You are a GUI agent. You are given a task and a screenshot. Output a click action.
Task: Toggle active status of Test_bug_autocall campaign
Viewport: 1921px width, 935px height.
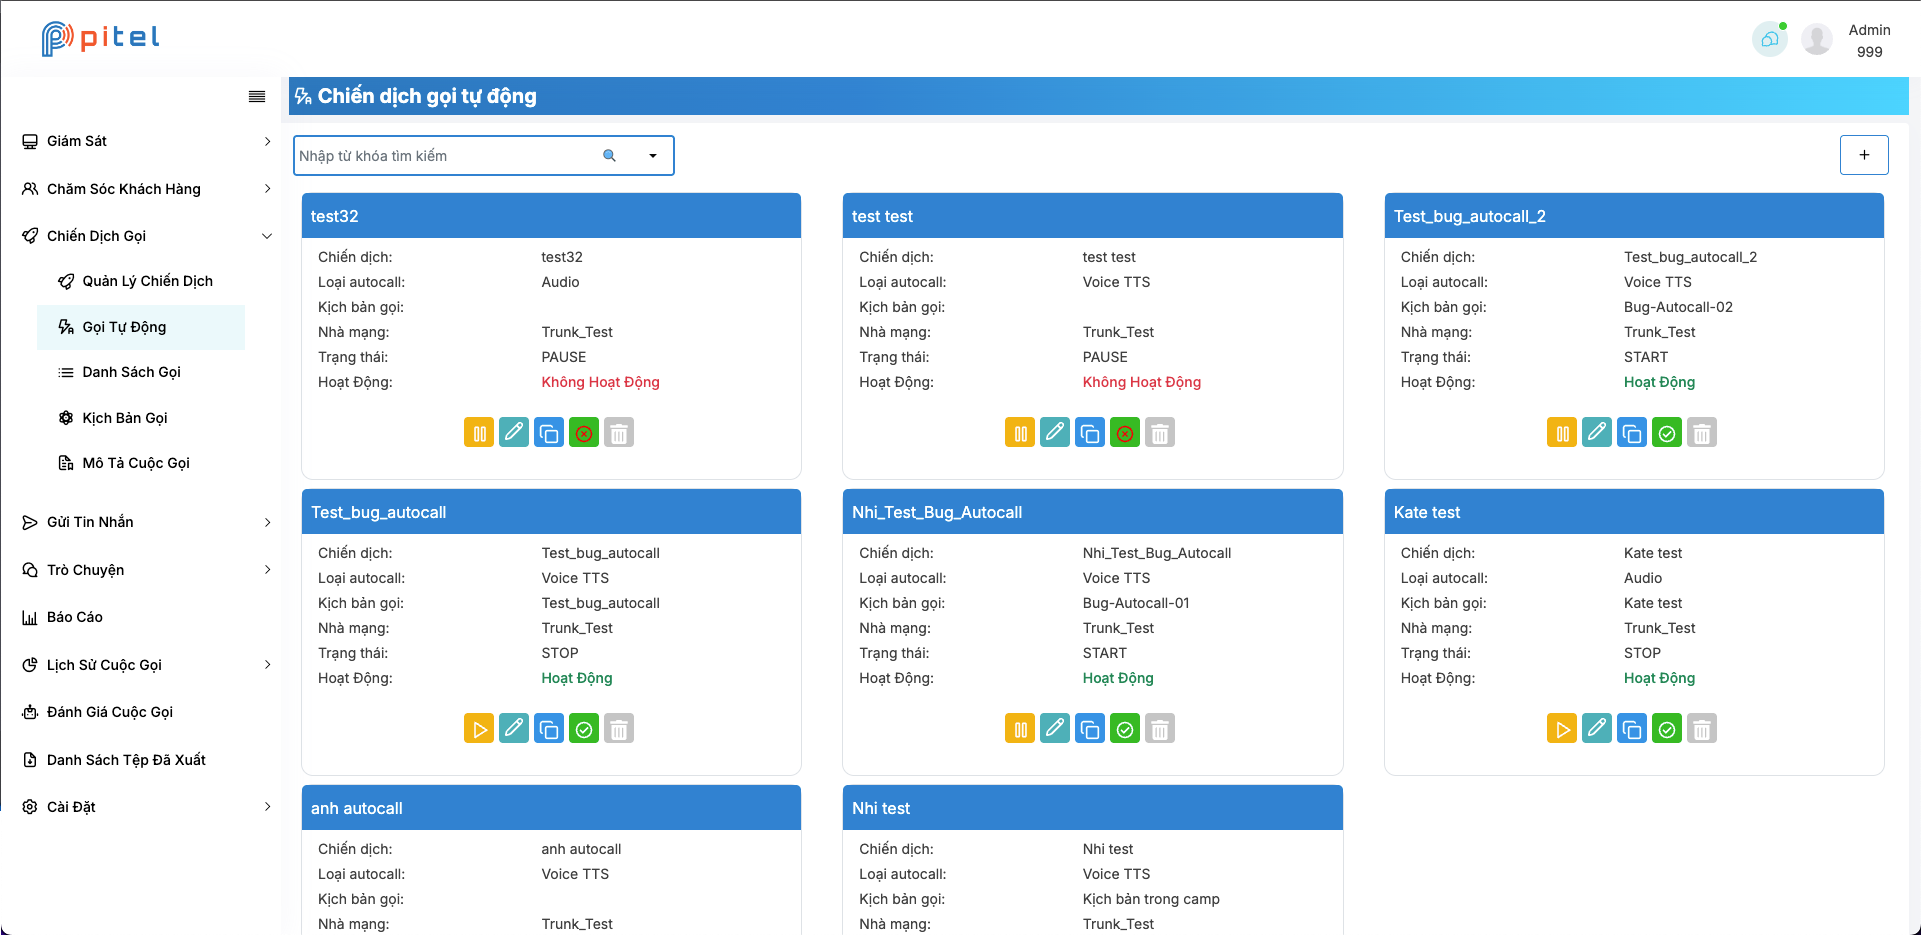coord(584,729)
